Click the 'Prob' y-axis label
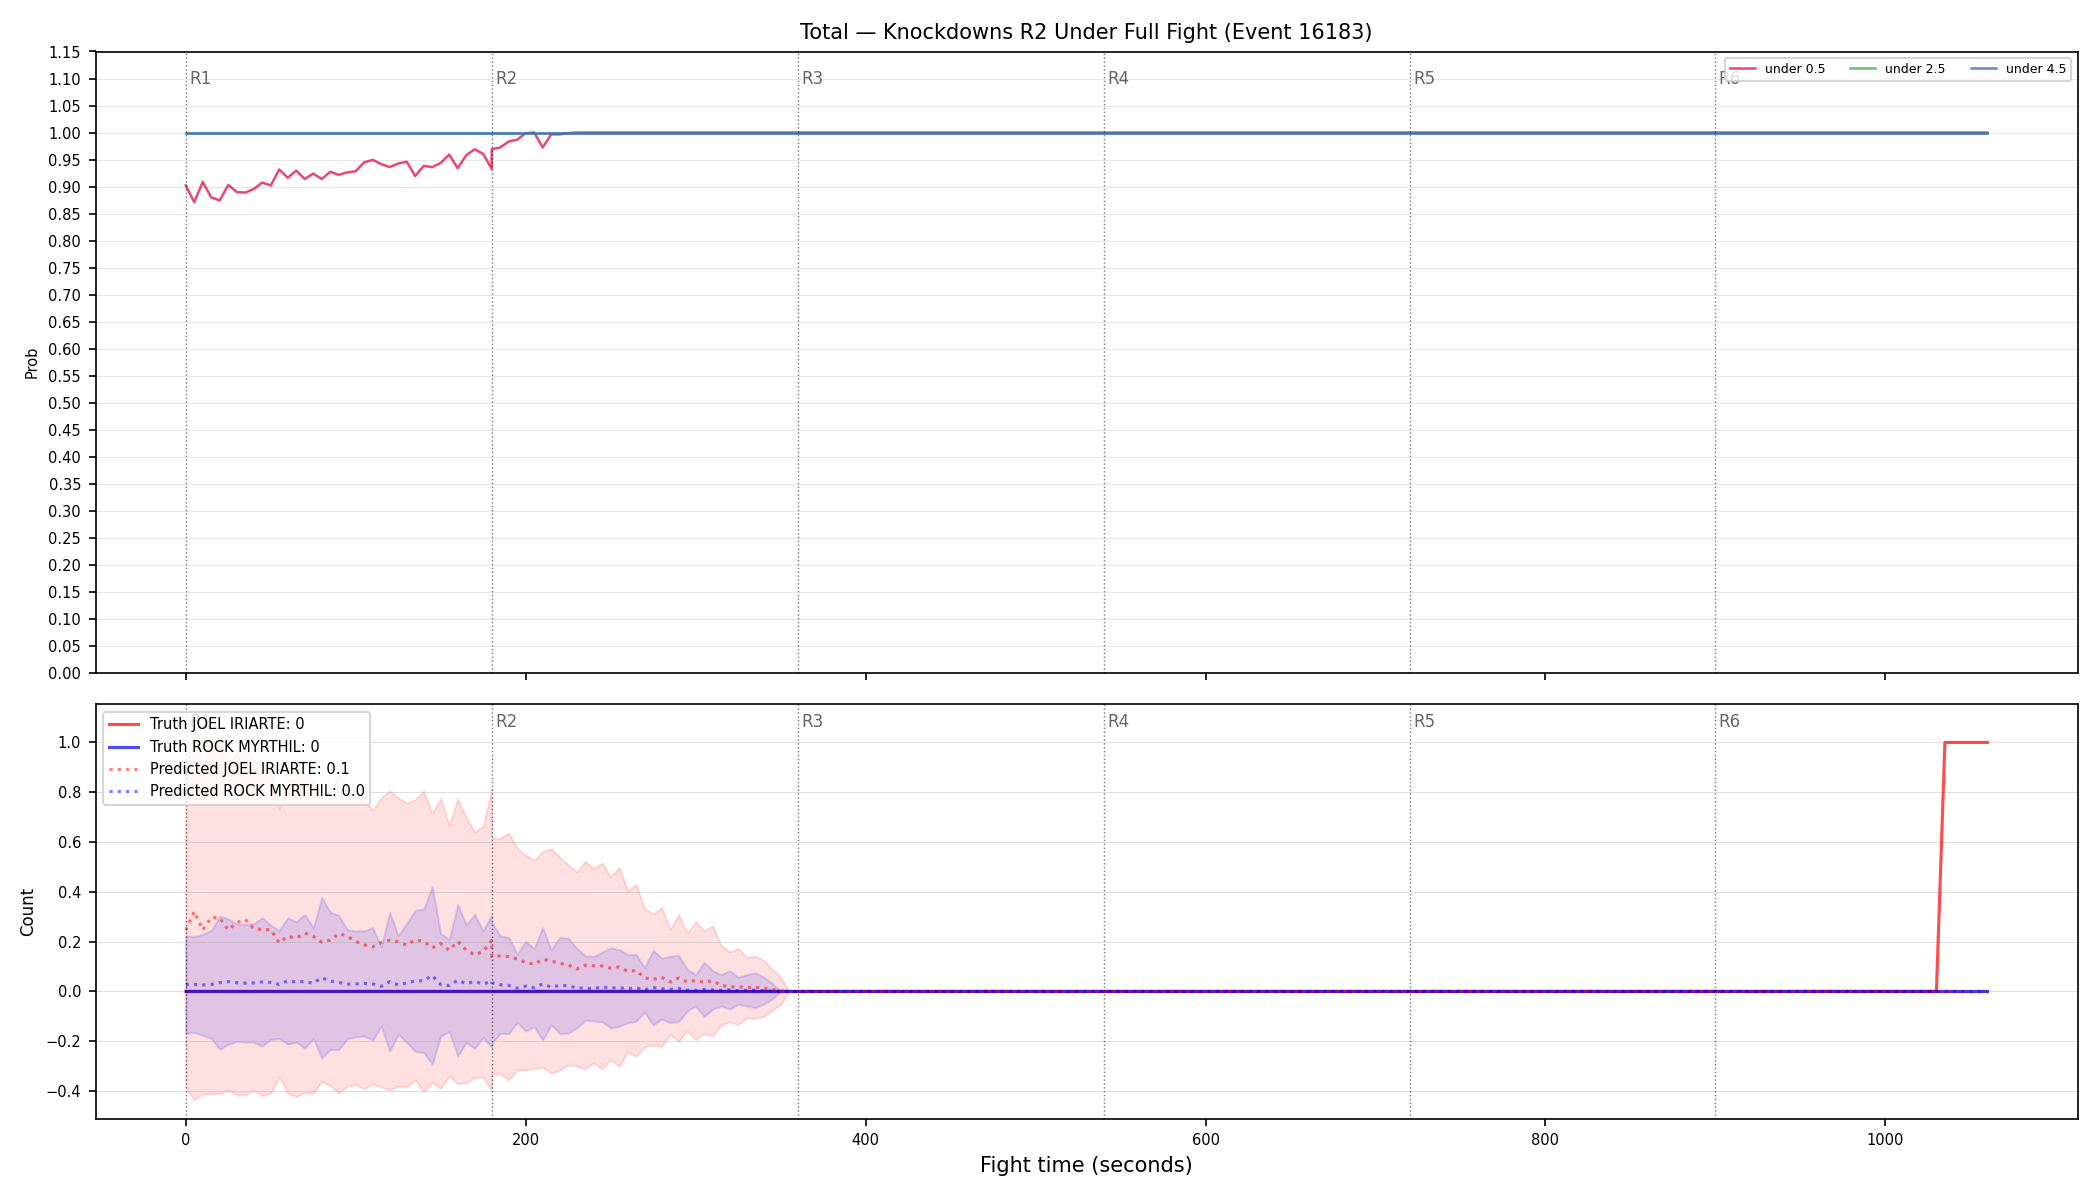Screen dimensions: 2100x1200 31,363
